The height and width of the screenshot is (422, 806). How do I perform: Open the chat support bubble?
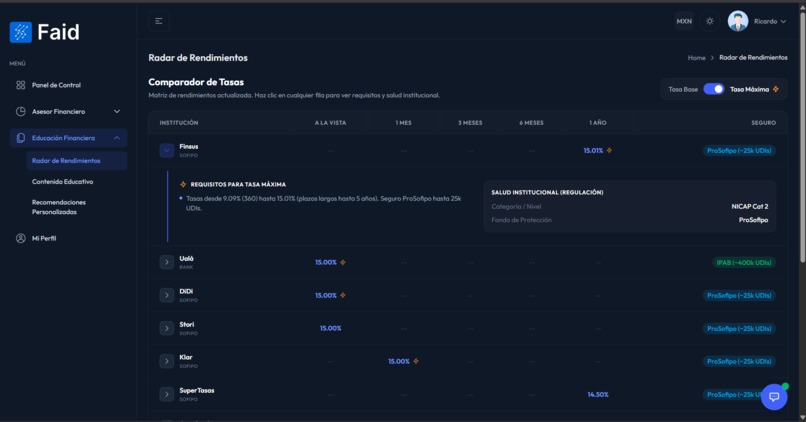[774, 396]
